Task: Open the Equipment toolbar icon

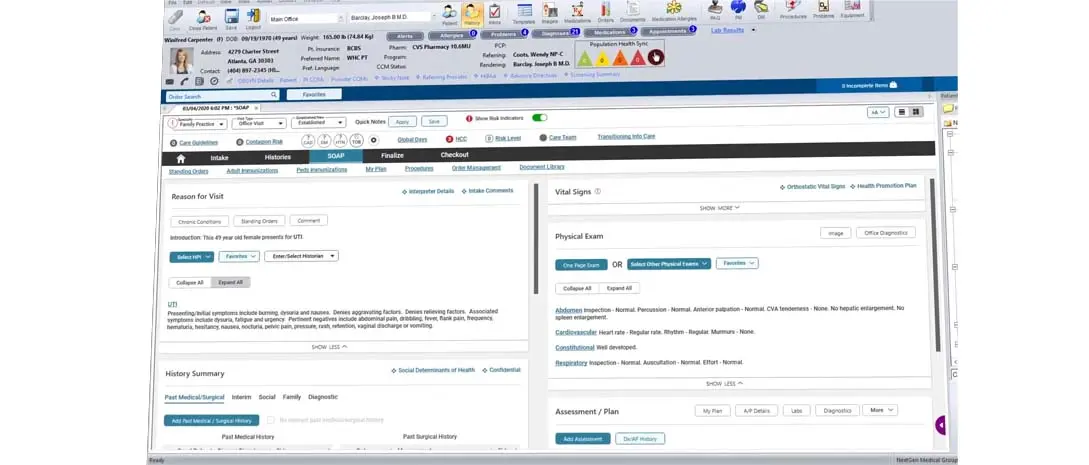Action: [851, 10]
